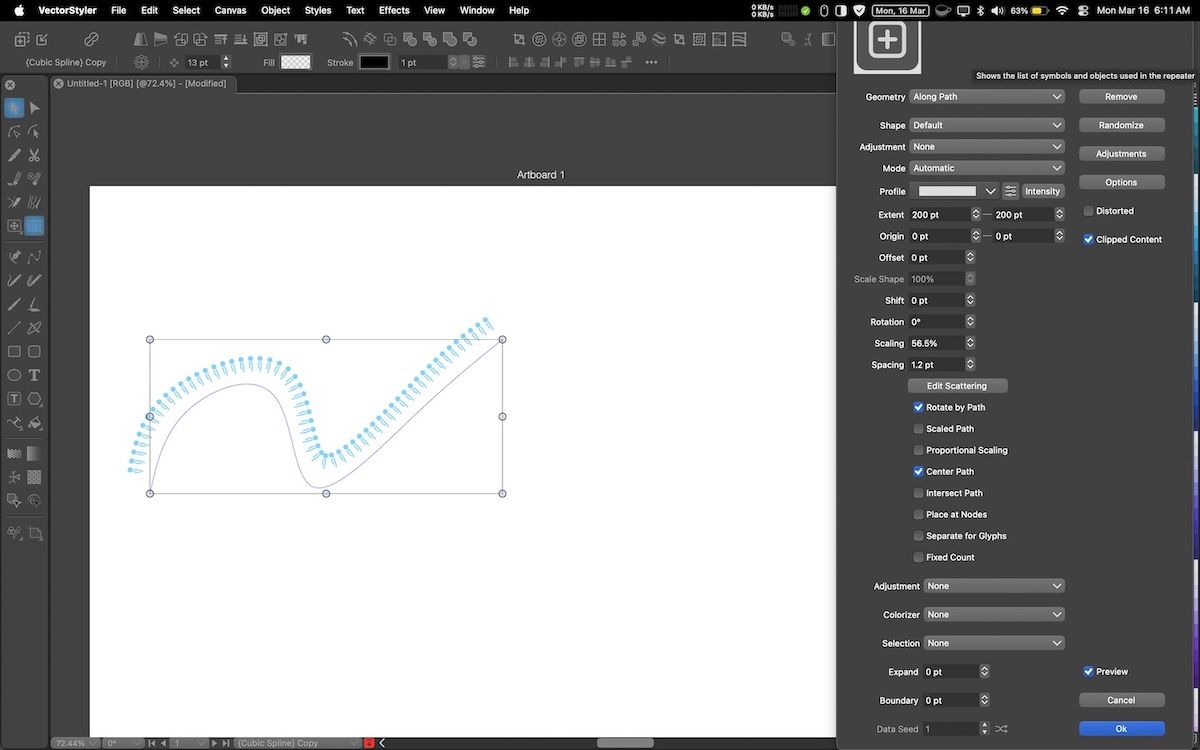The height and width of the screenshot is (750, 1200).
Task: Select the Rectangle shape tool
Action: point(14,352)
